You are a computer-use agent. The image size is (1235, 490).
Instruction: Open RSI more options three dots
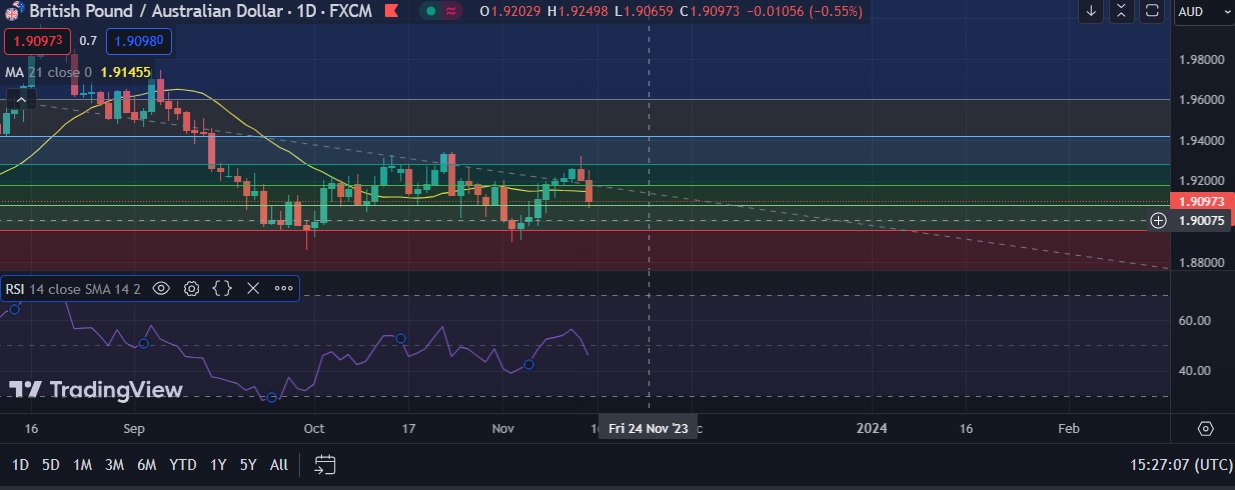(x=283, y=288)
